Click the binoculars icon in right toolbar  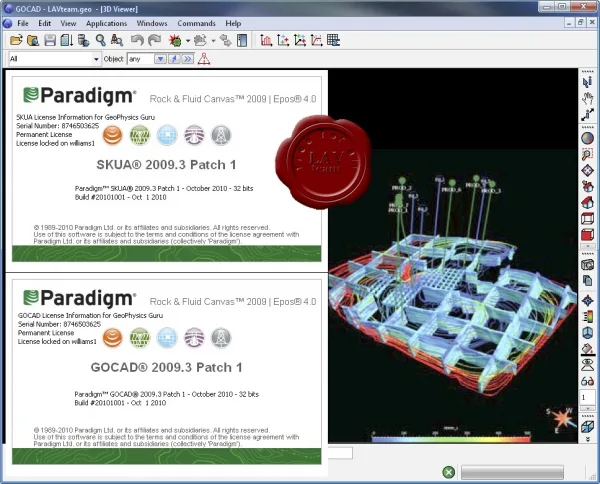pyautogui.click(x=587, y=381)
